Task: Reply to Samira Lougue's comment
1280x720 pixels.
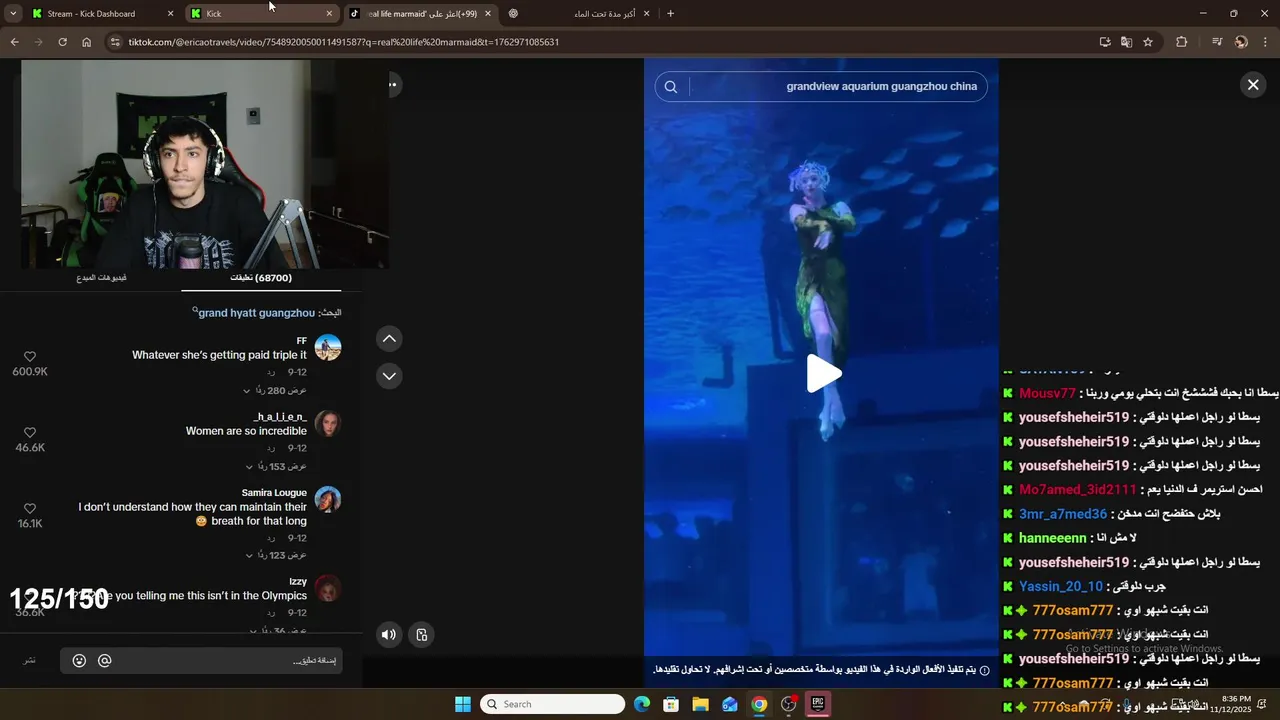Action: (271, 537)
